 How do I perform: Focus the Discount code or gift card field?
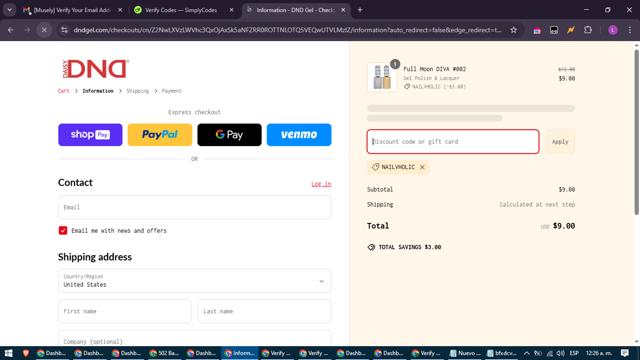[x=453, y=142]
